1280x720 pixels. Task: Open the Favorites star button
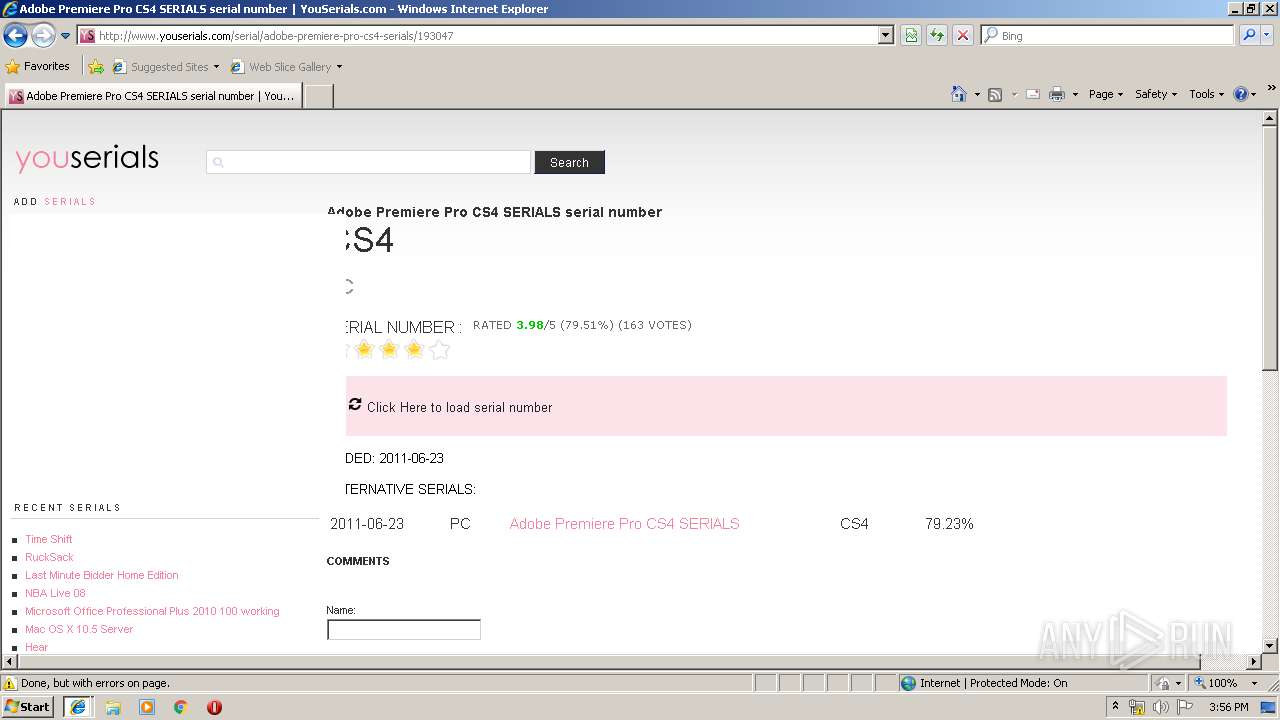click(x=38, y=66)
